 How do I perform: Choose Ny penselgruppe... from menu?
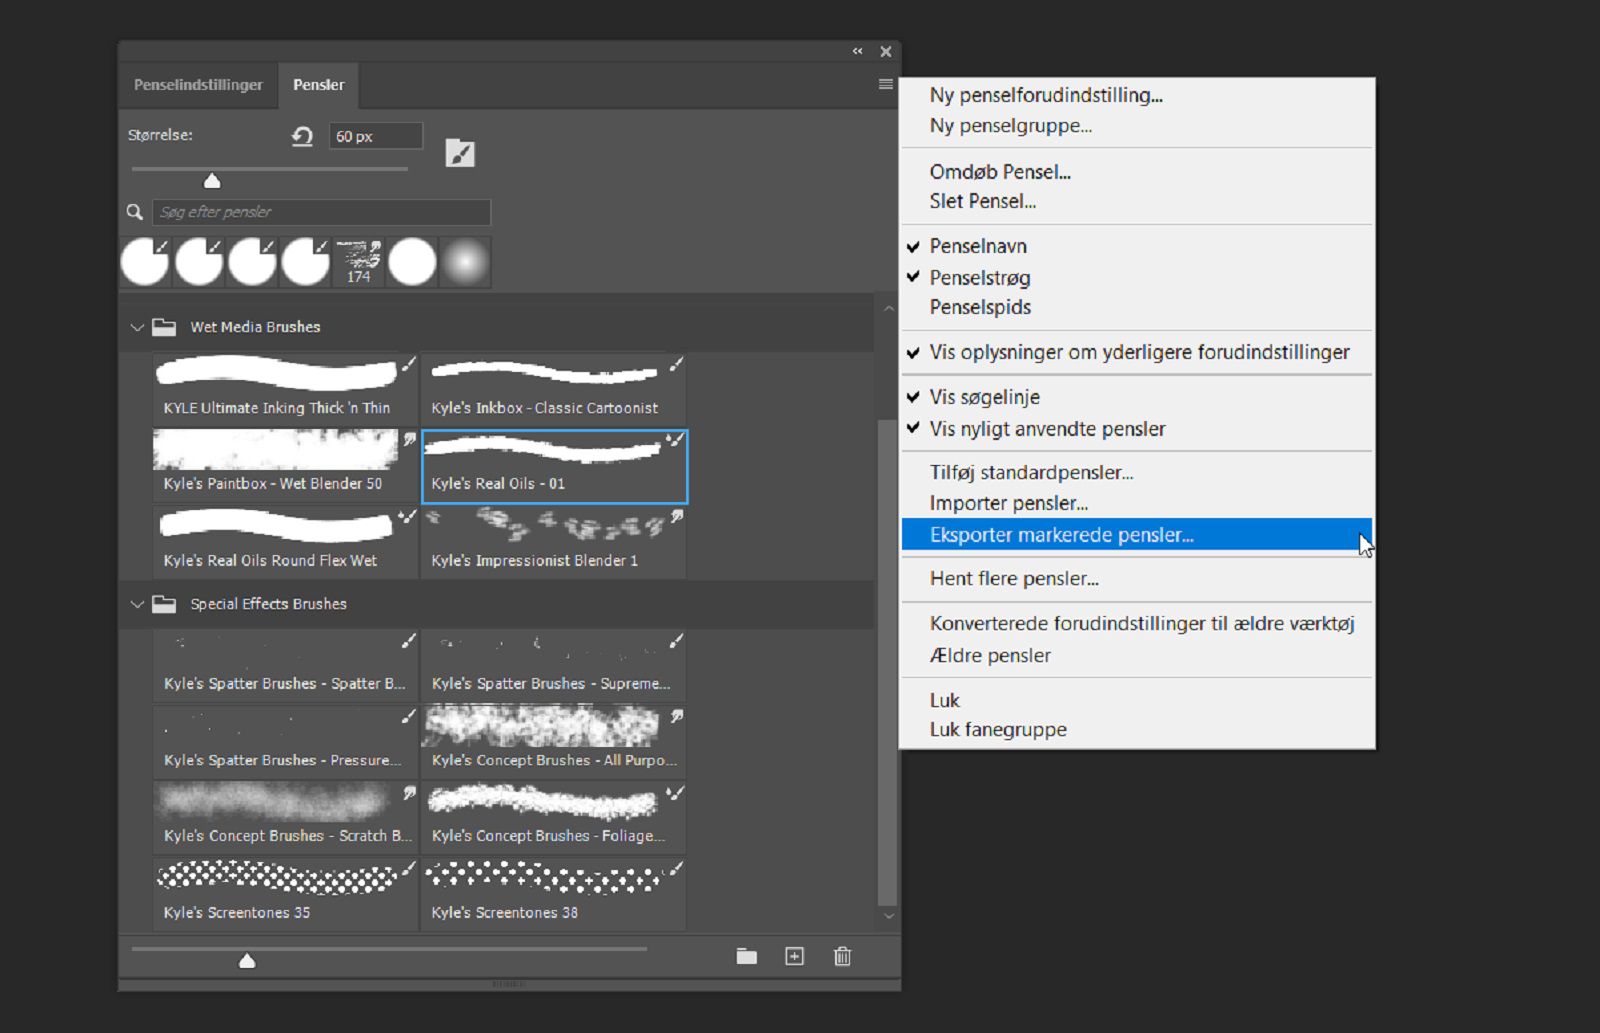(1137, 126)
